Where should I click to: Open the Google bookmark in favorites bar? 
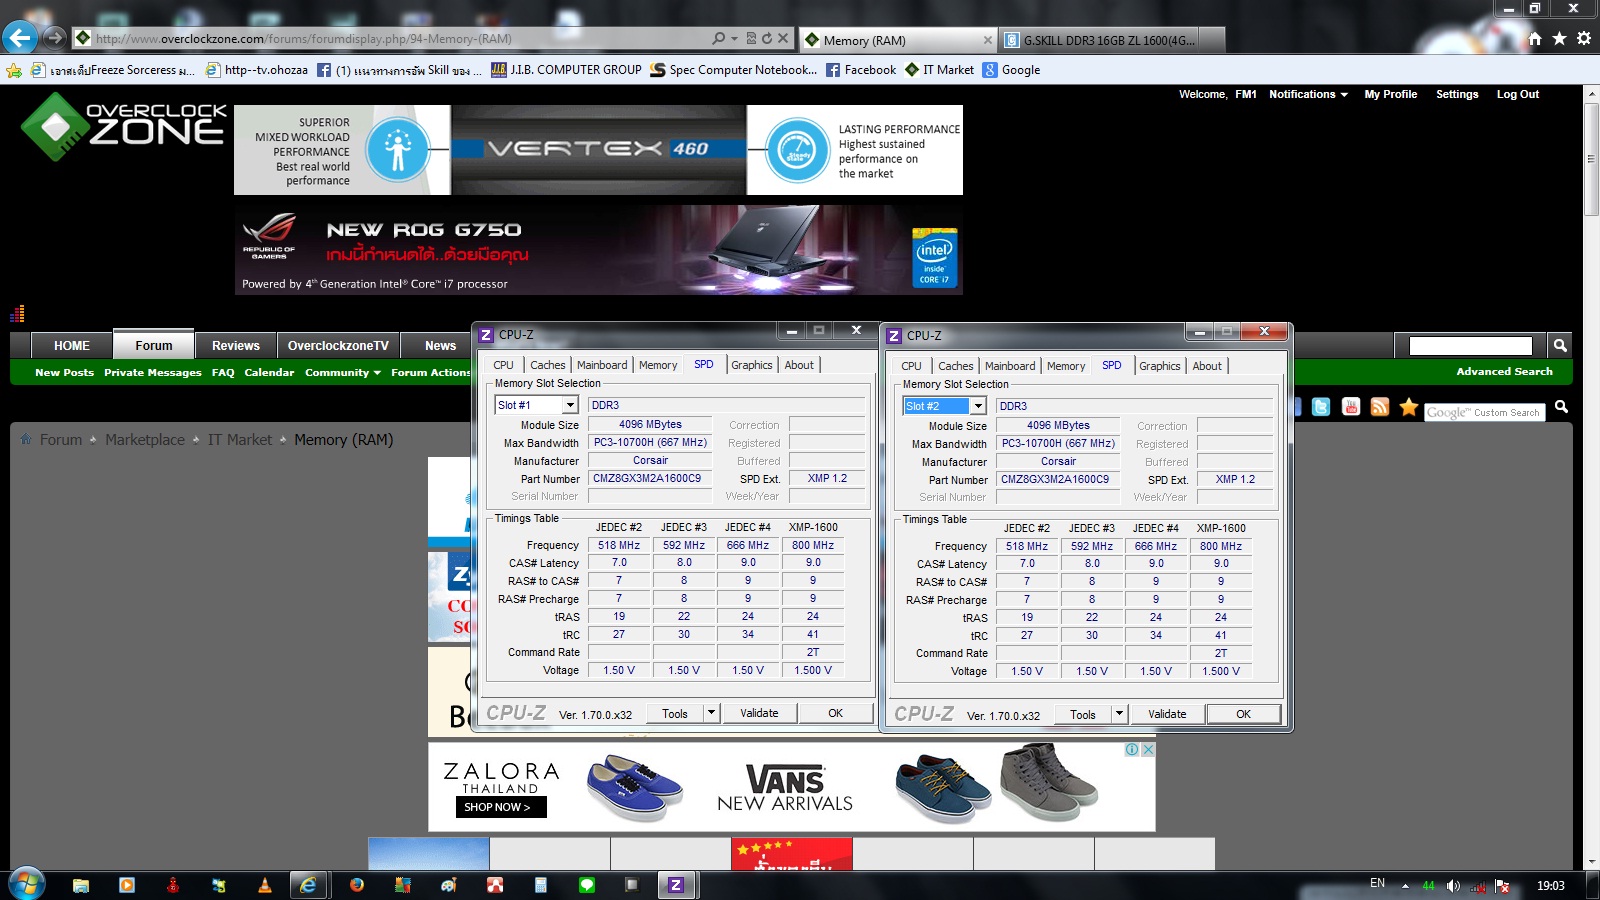click(x=1011, y=70)
